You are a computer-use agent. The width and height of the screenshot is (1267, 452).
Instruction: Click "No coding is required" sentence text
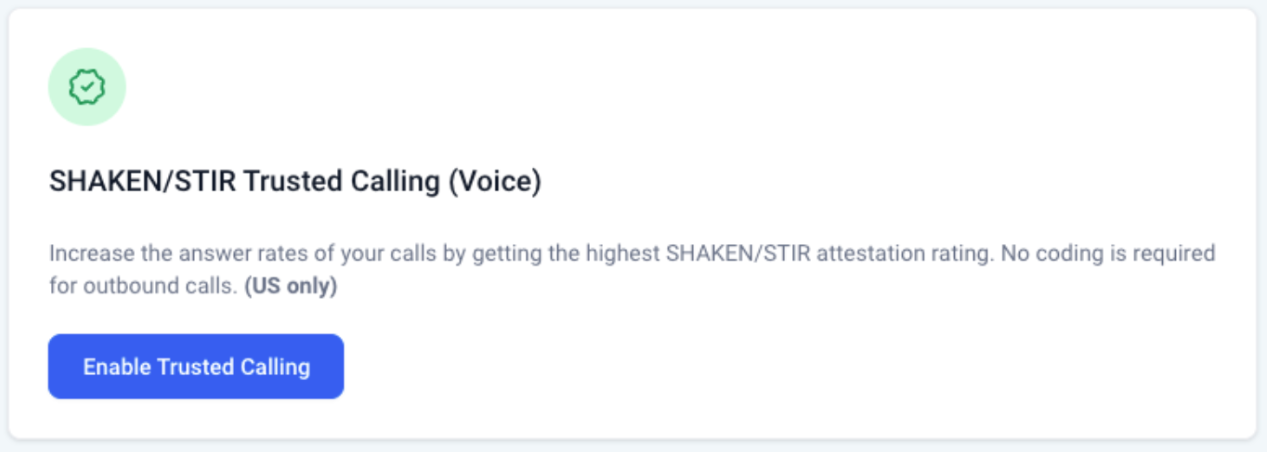(1106, 253)
